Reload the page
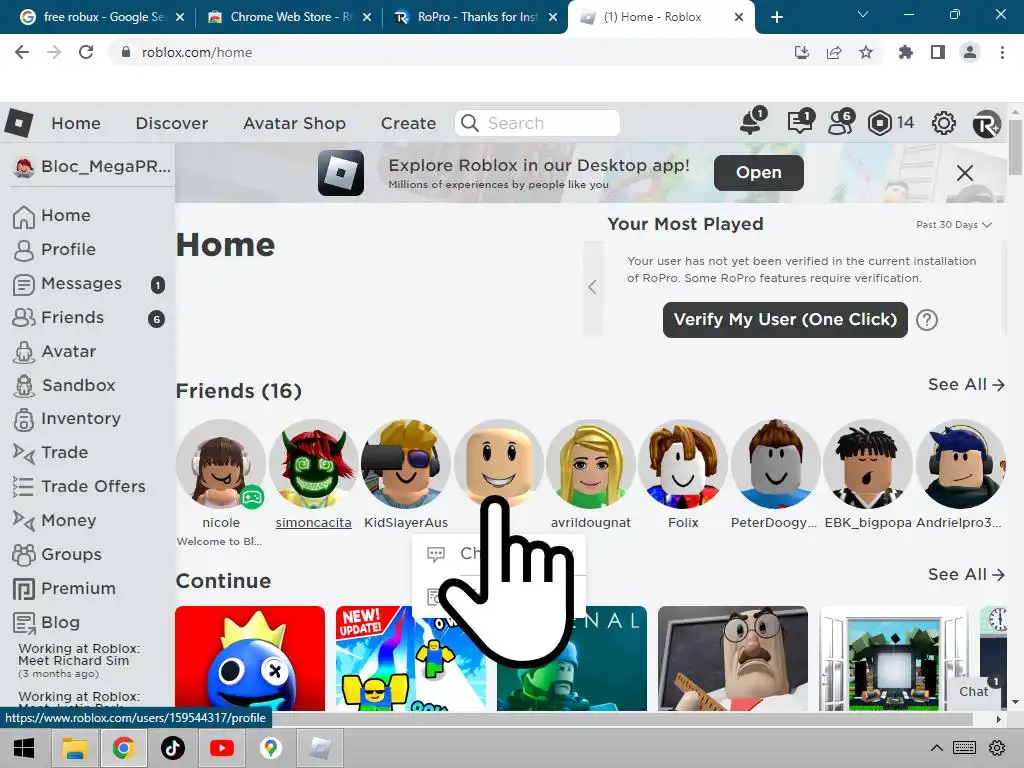This screenshot has height=768, width=1024. (86, 52)
